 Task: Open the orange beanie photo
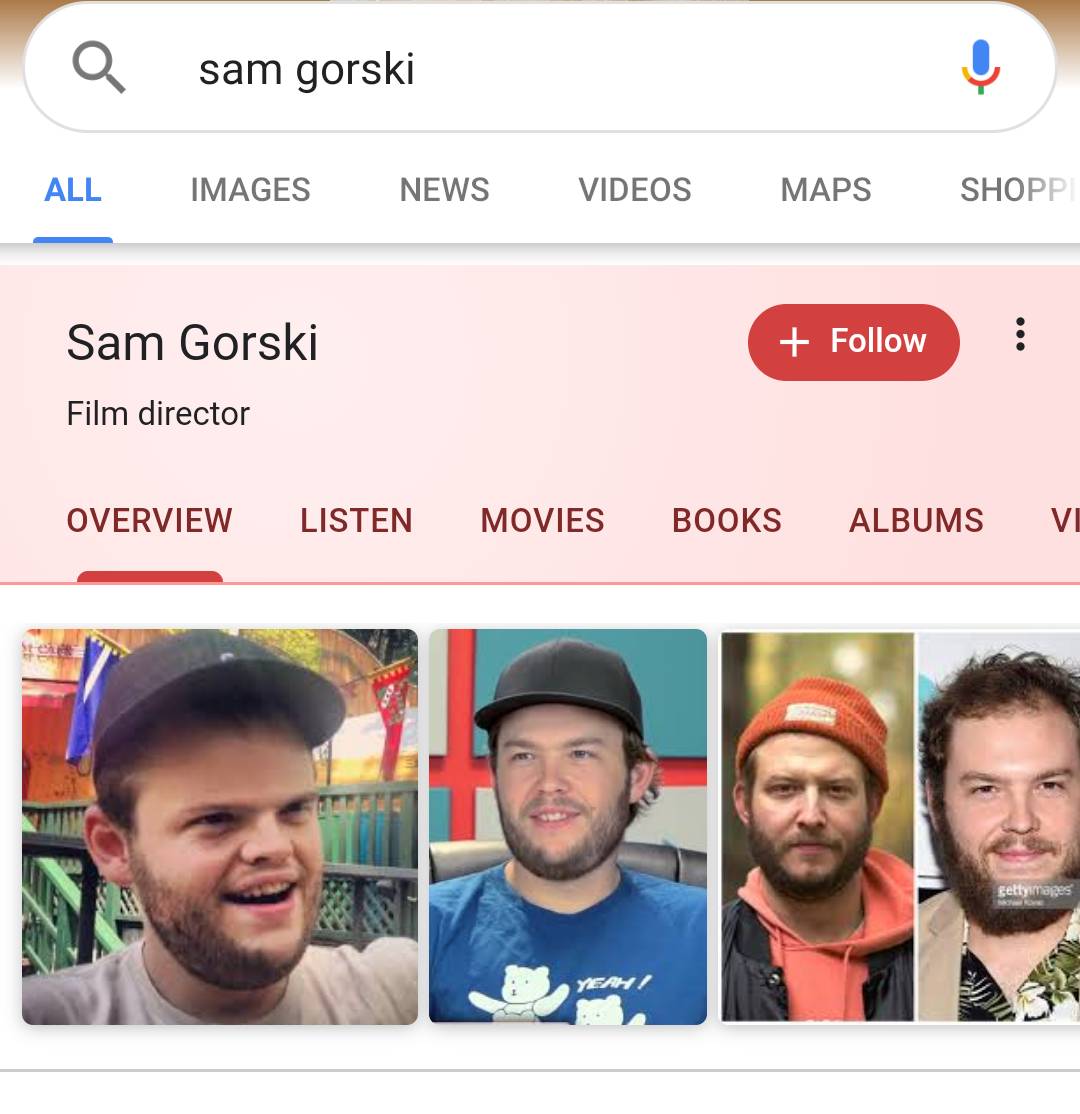(x=817, y=827)
